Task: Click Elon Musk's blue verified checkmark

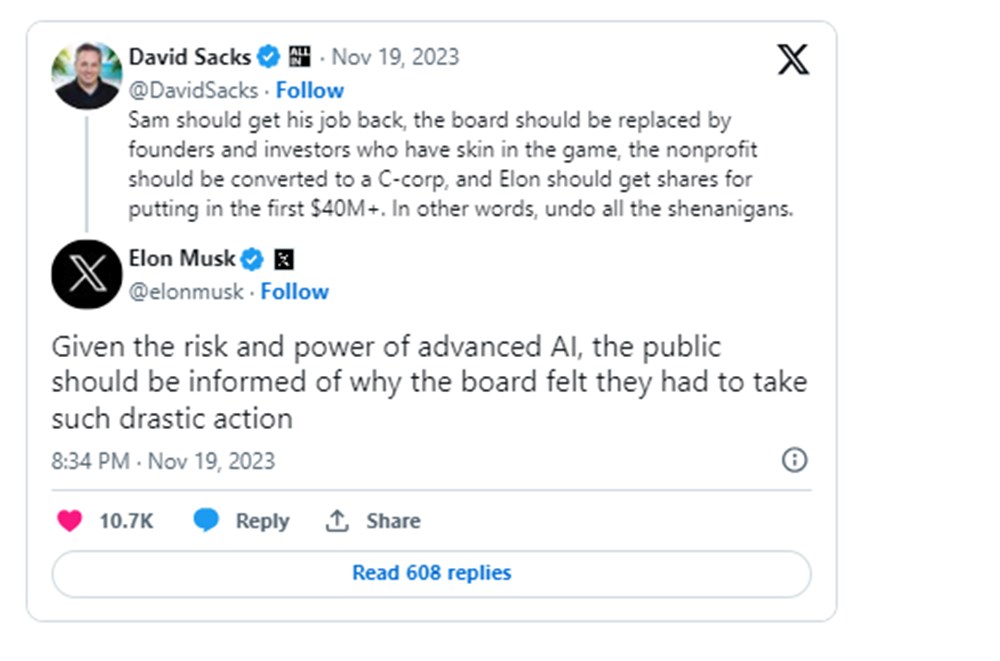Action: 251,258
